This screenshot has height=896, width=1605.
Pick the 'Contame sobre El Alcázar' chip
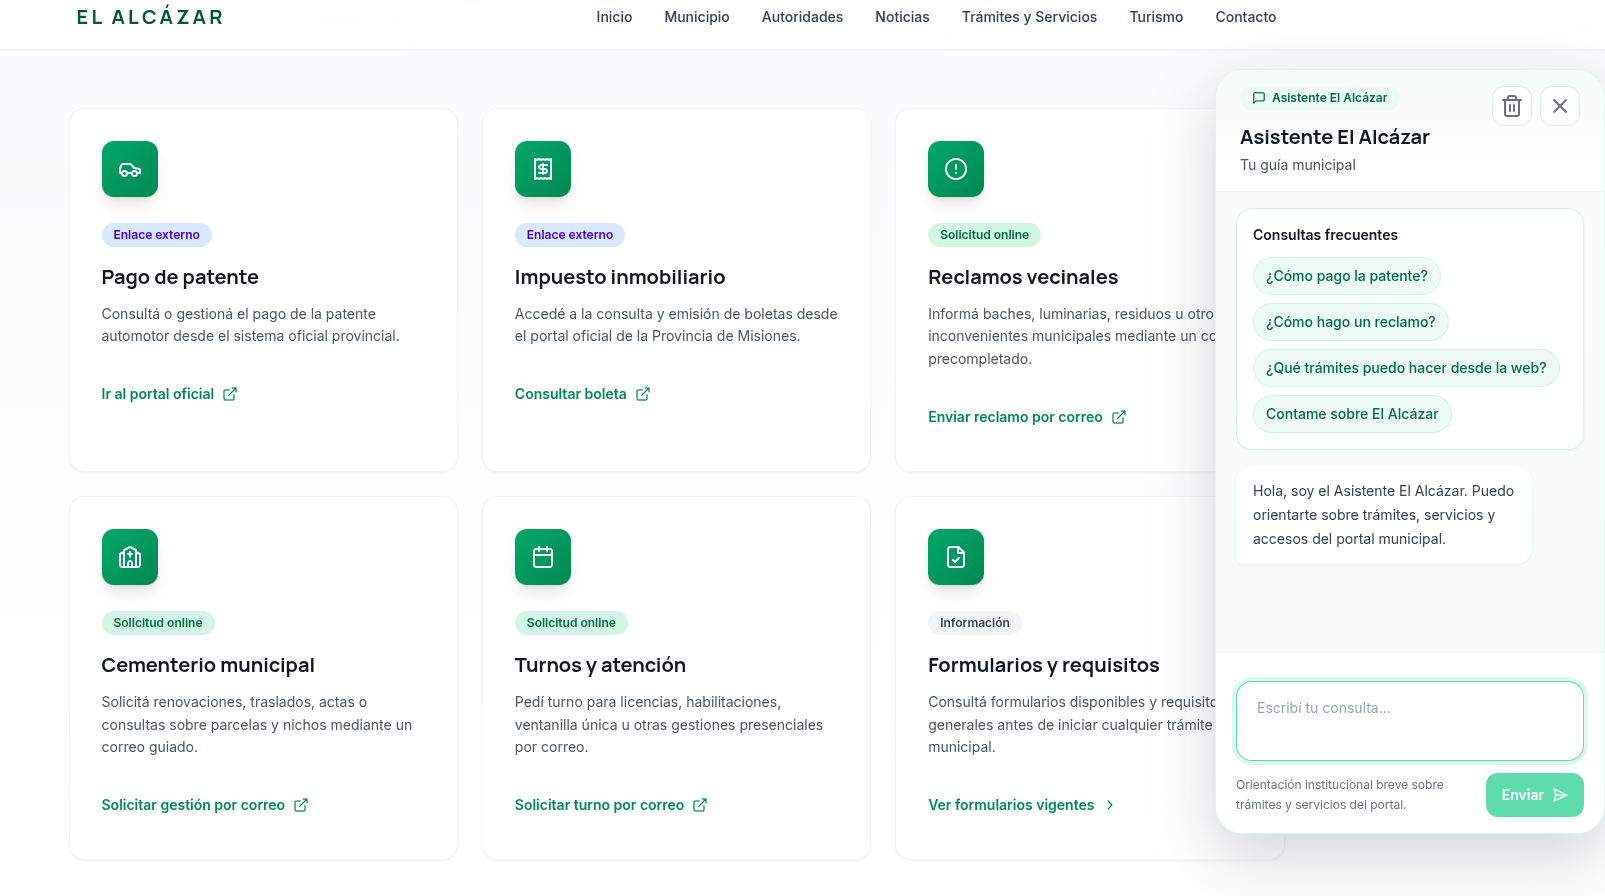click(x=1351, y=414)
